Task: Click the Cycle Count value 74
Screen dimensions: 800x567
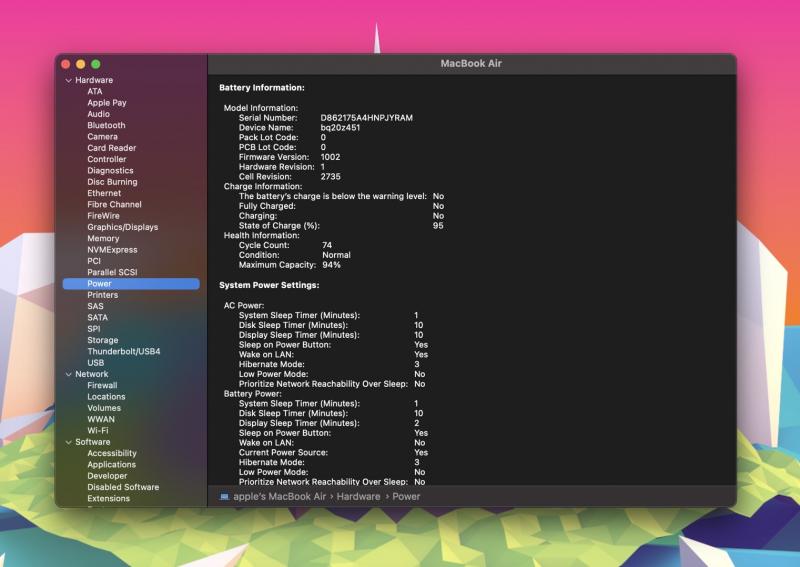Action: tap(327, 245)
